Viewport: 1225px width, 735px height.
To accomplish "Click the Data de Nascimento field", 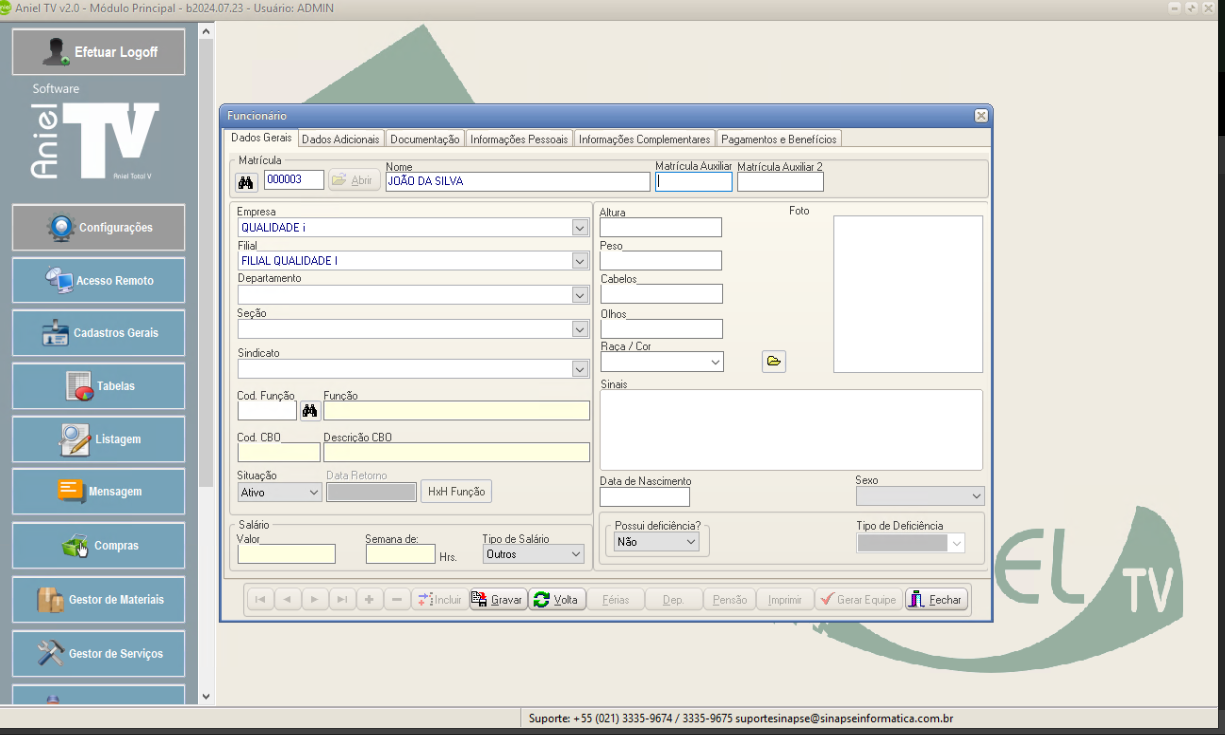I will (x=644, y=497).
